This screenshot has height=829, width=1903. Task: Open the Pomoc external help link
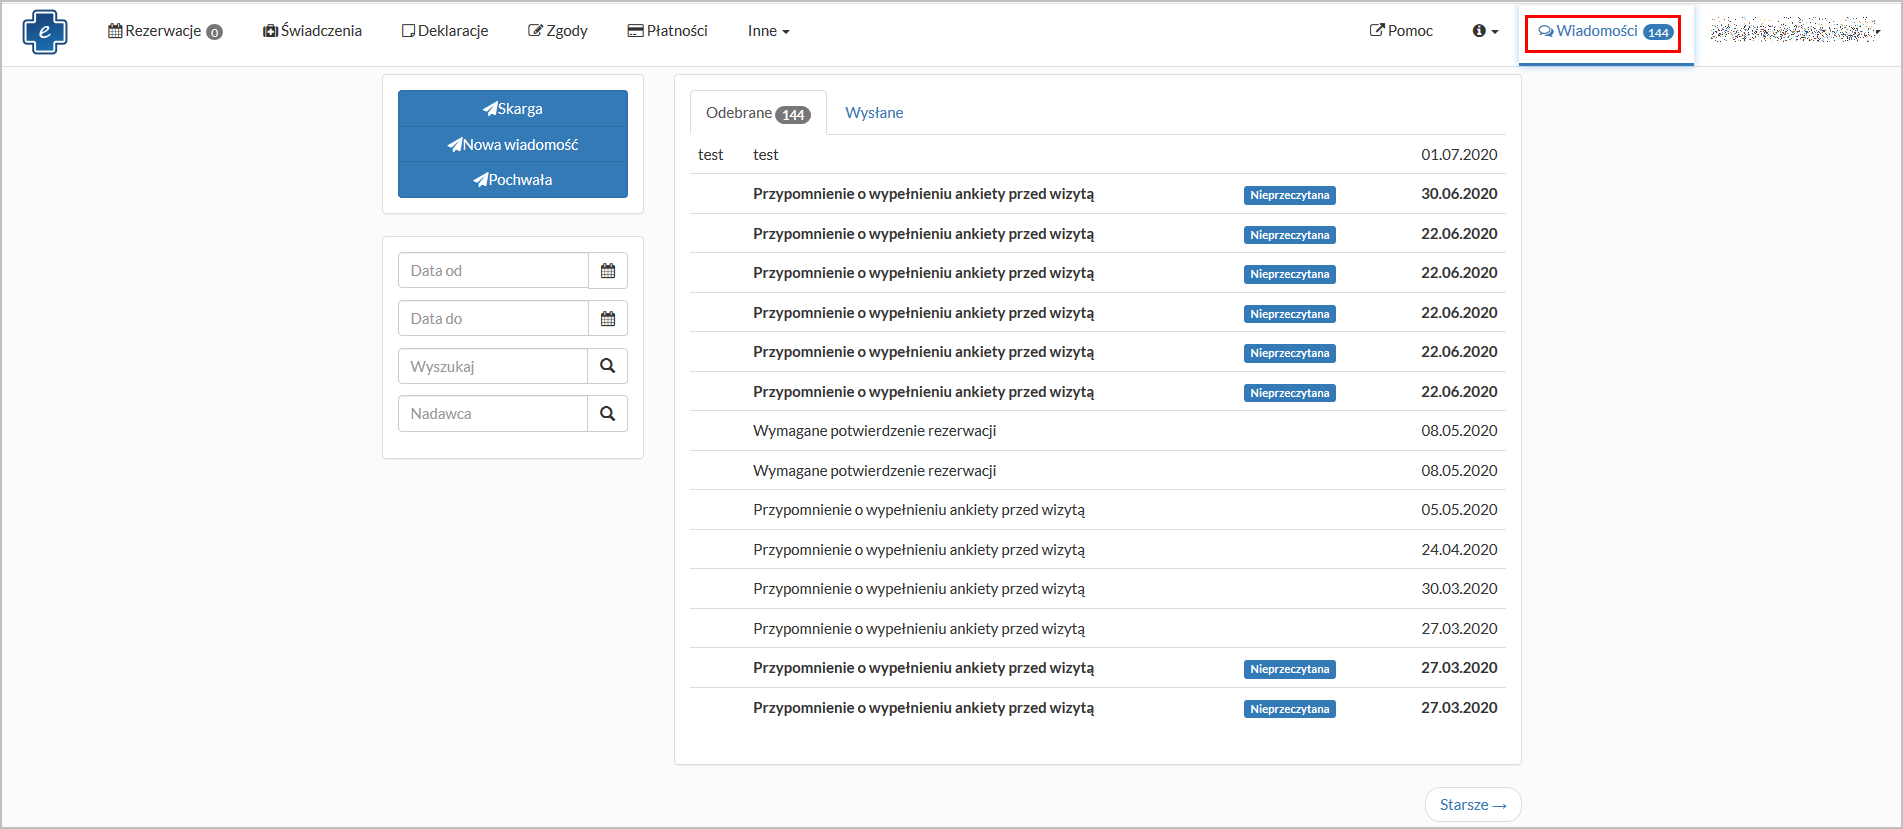tap(1401, 31)
